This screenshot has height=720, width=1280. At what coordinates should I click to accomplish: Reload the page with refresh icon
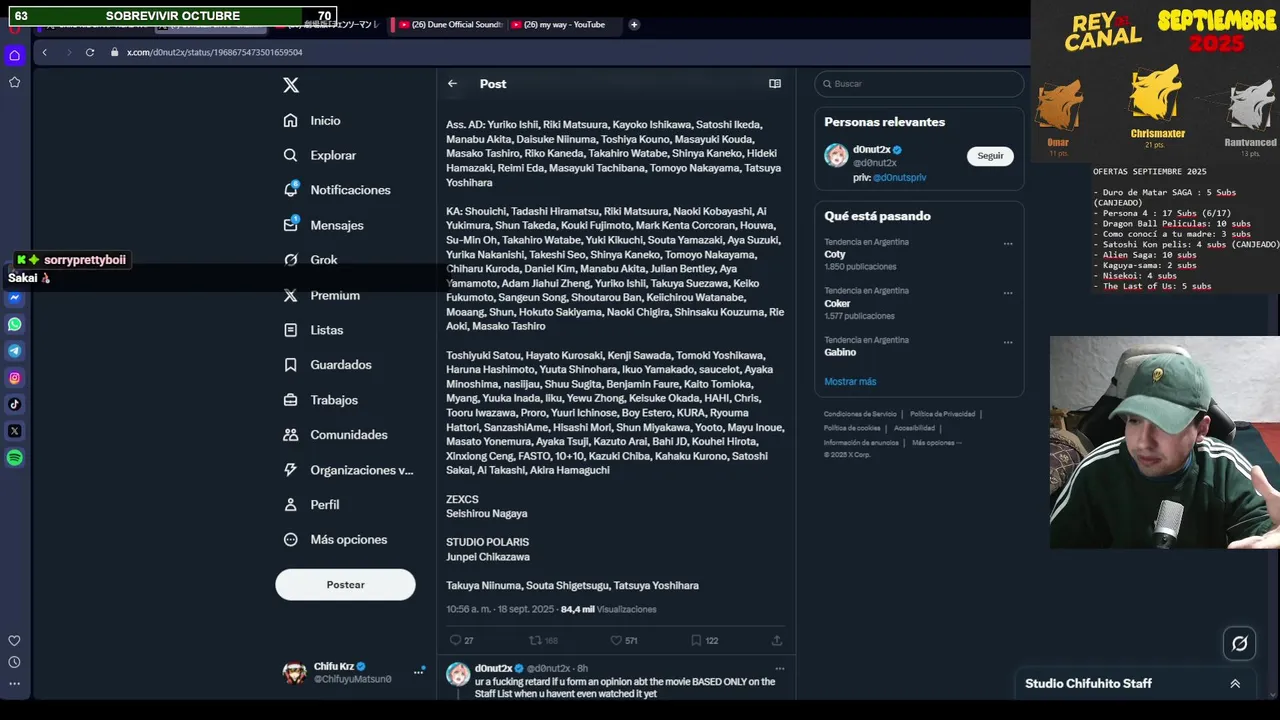90,52
